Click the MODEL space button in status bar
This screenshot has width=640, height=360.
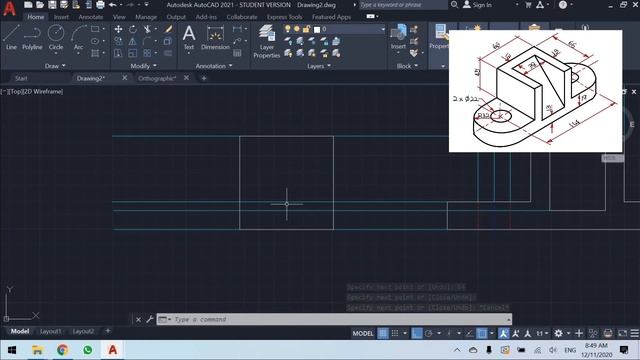coord(362,333)
